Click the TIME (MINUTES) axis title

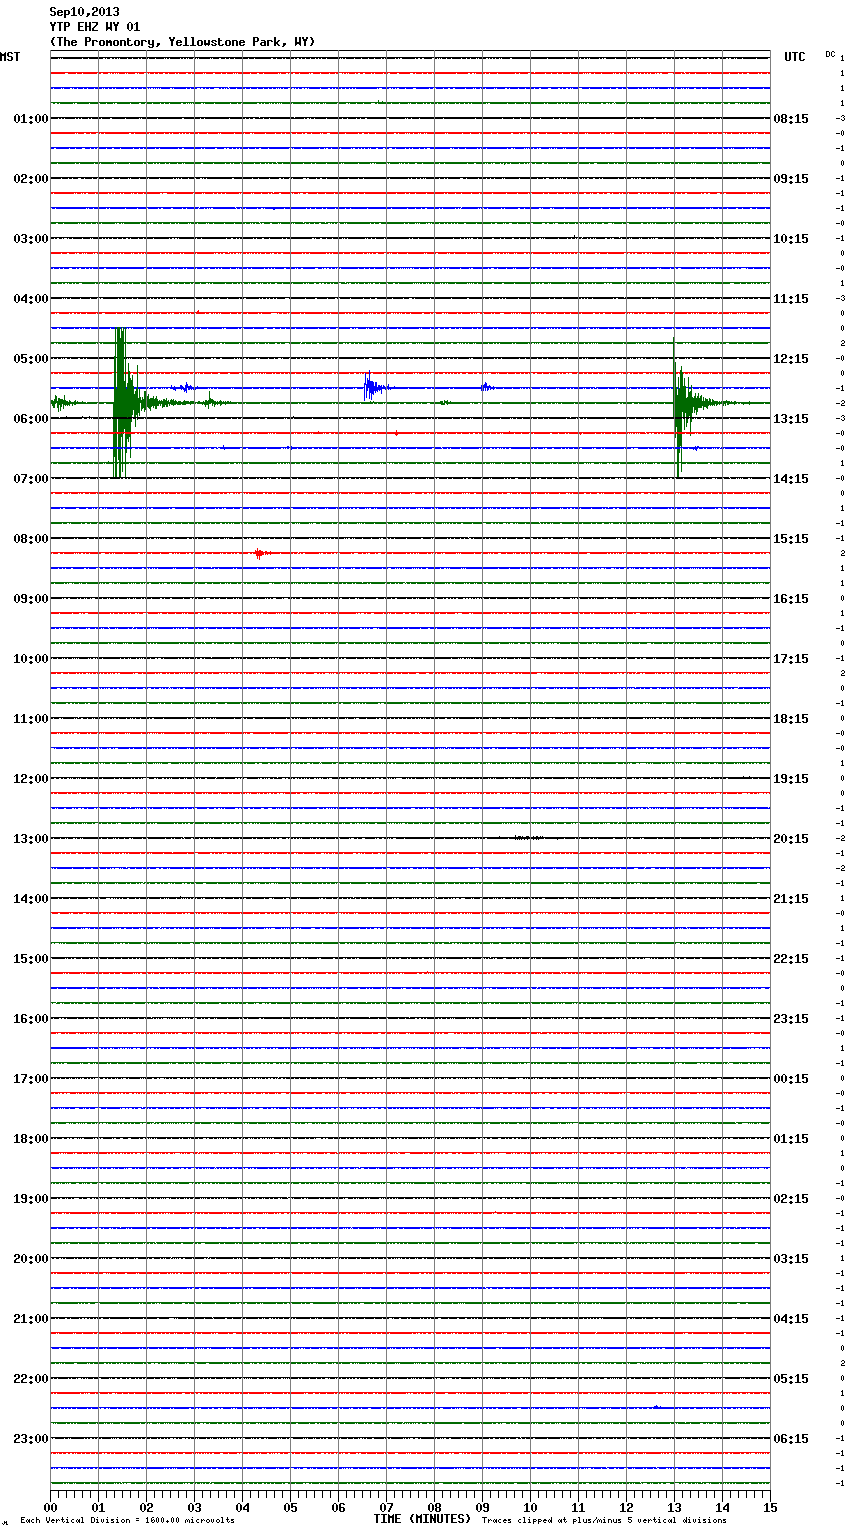[422, 1519]
